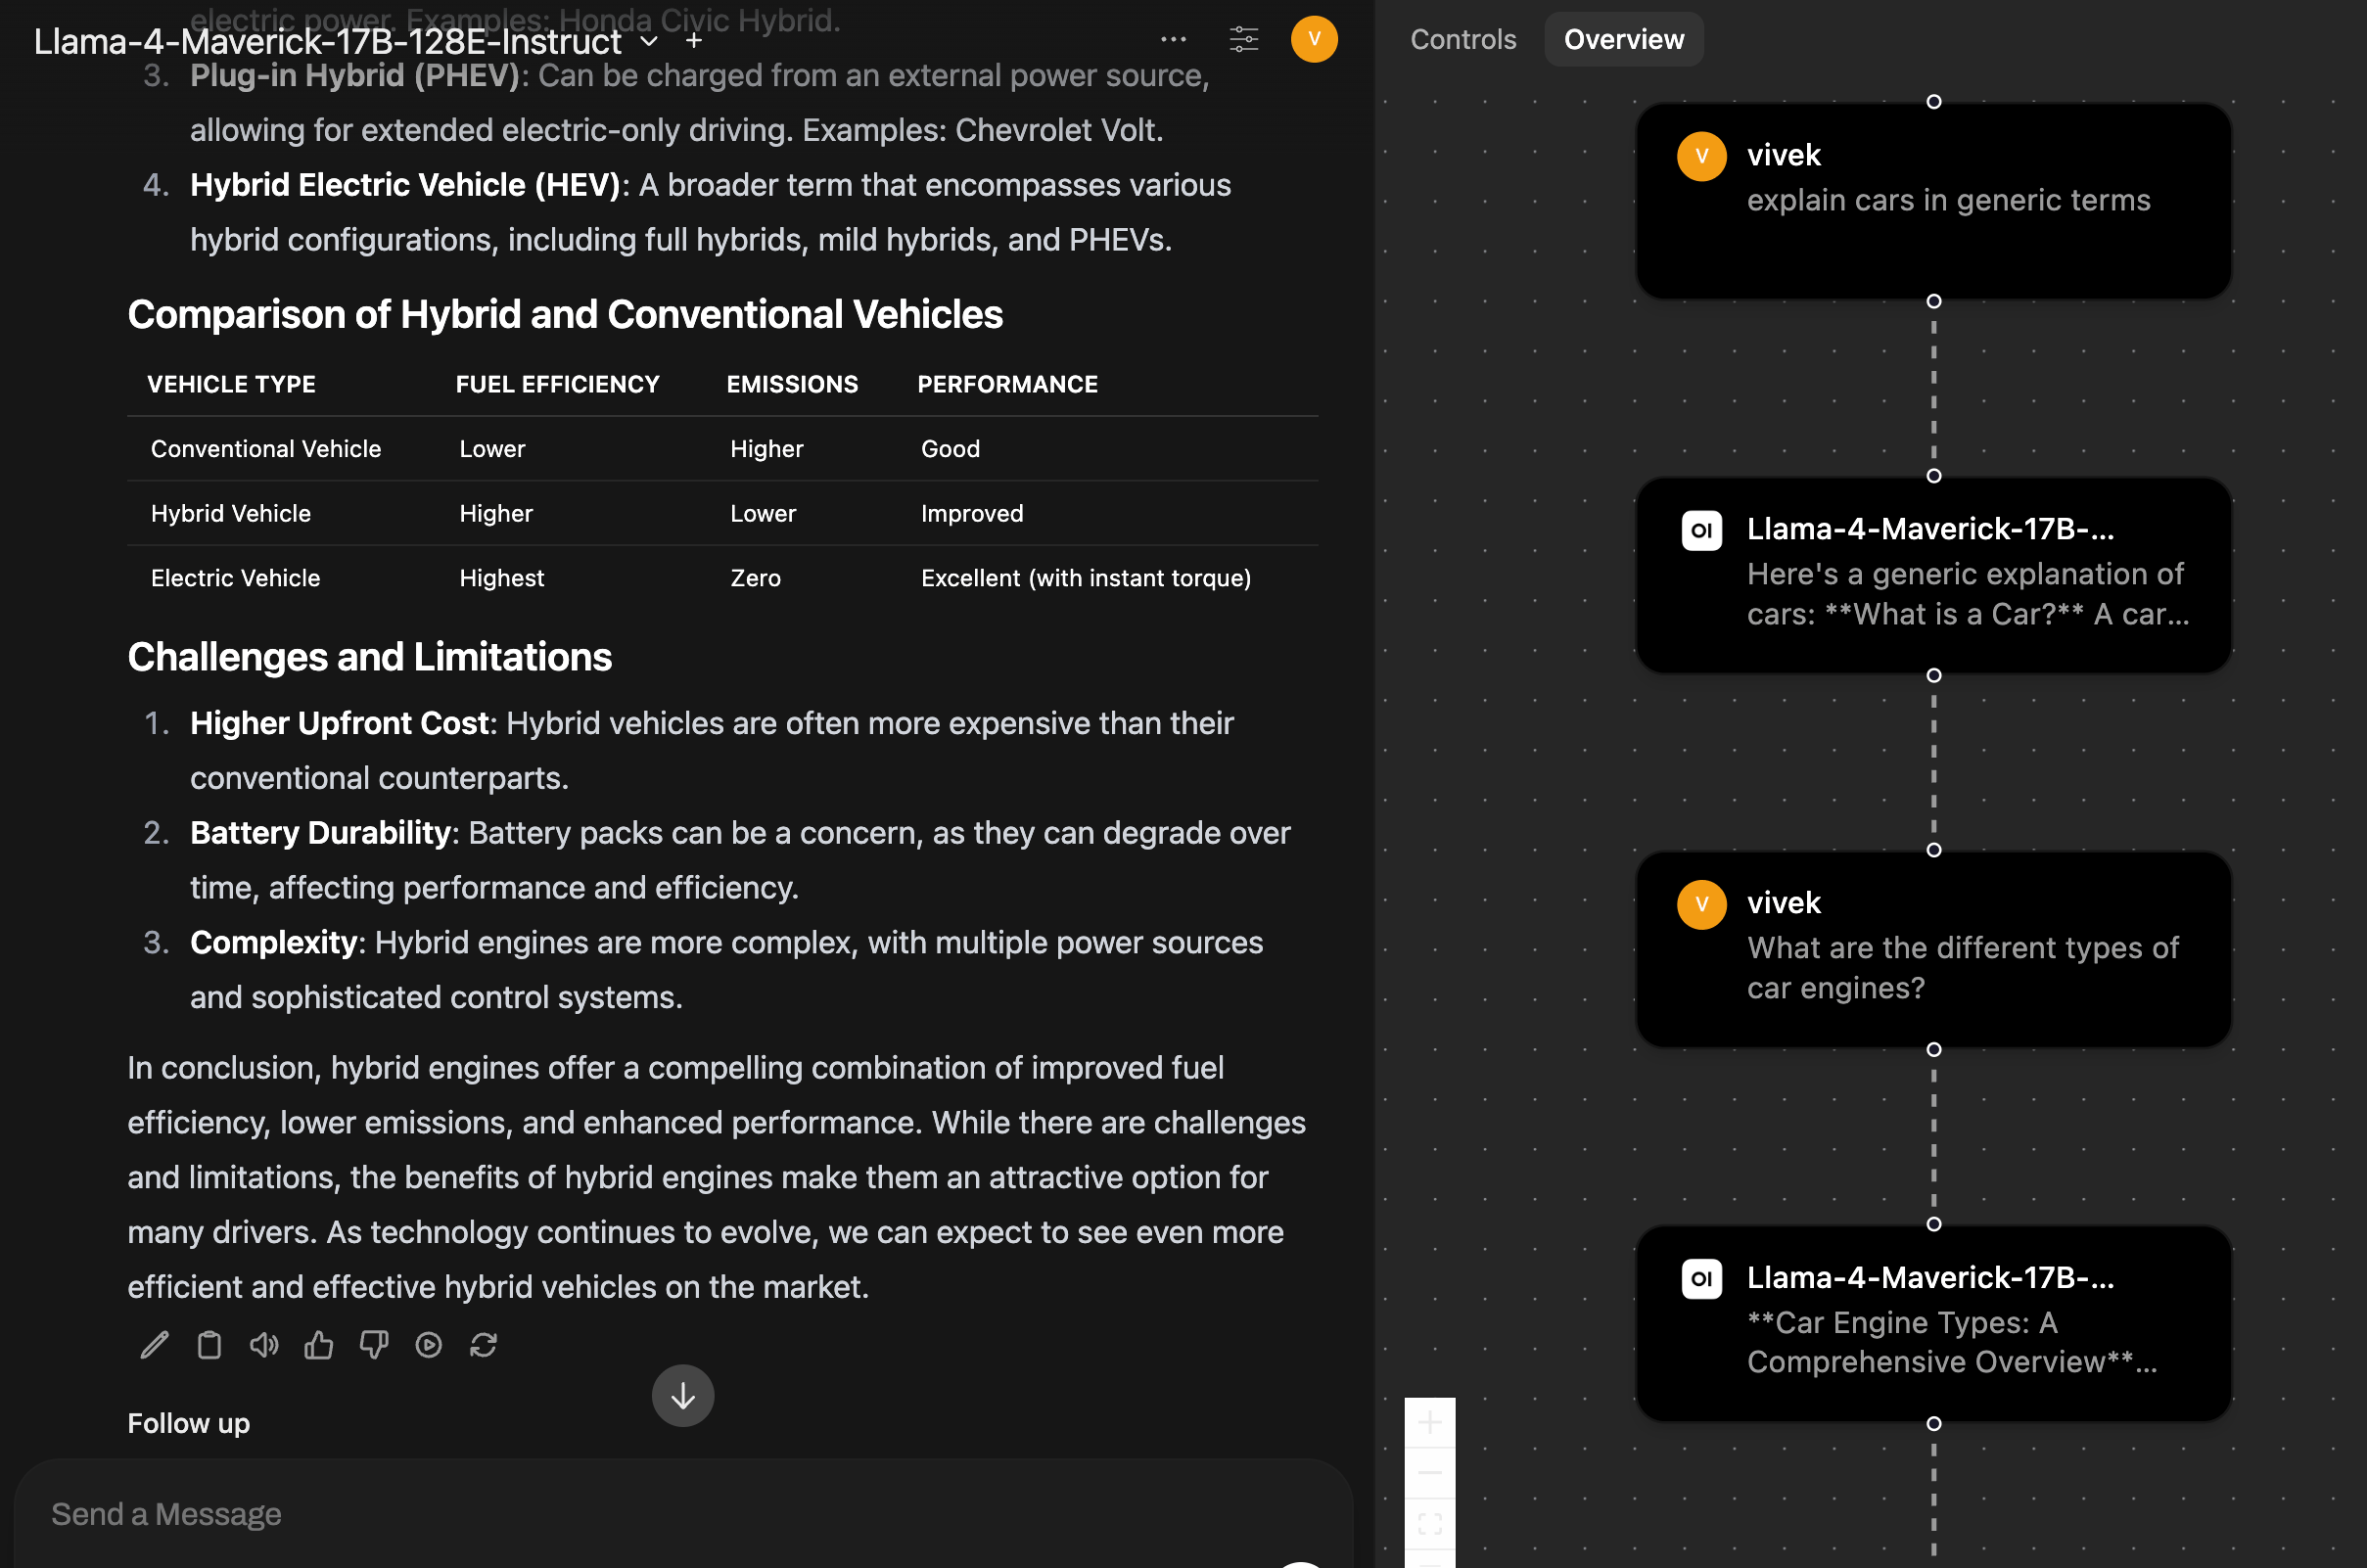Jump to bottom with down-arrow button
The height and width of the screenshot is (1568, 2367).
pos(683,1396)
